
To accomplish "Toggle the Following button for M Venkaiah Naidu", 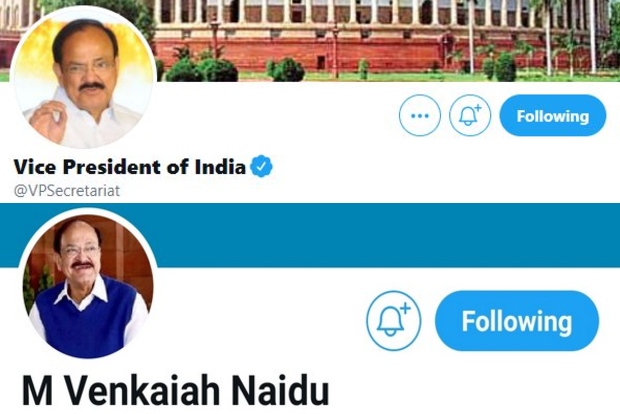I will [517, 321].
